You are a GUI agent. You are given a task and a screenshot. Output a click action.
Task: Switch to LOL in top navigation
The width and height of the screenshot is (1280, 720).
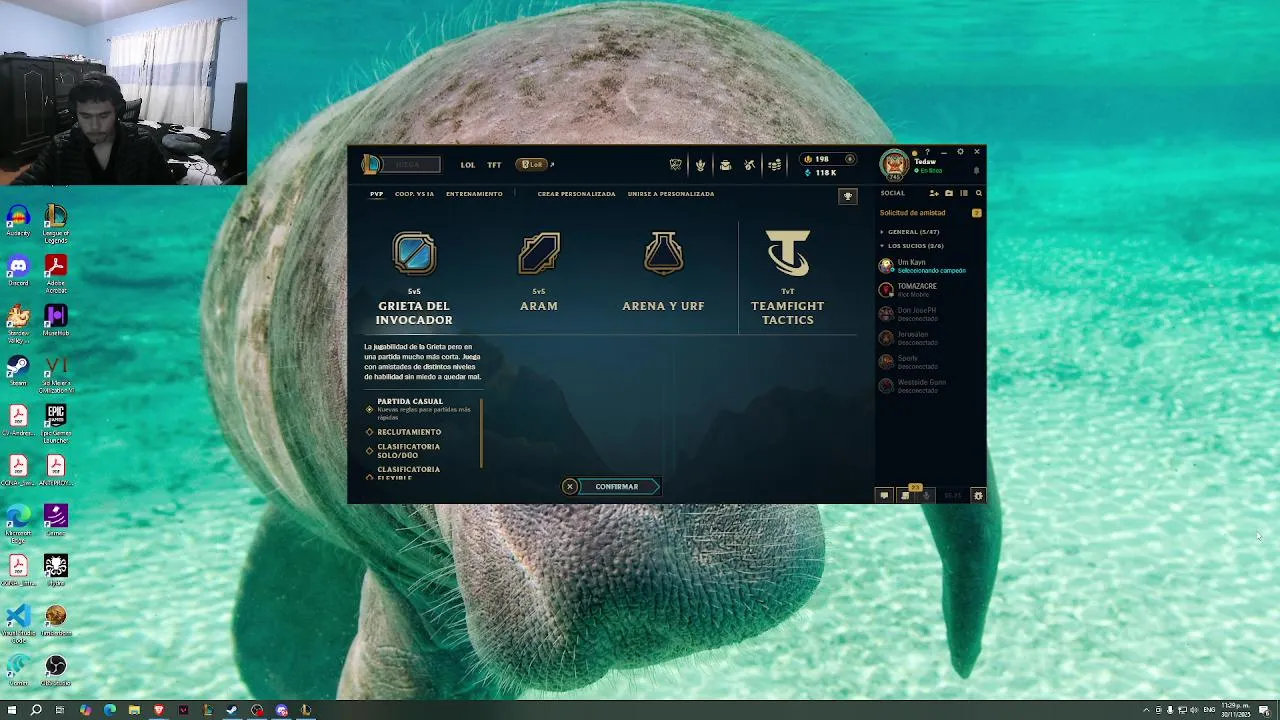click(x=468, y=165)
